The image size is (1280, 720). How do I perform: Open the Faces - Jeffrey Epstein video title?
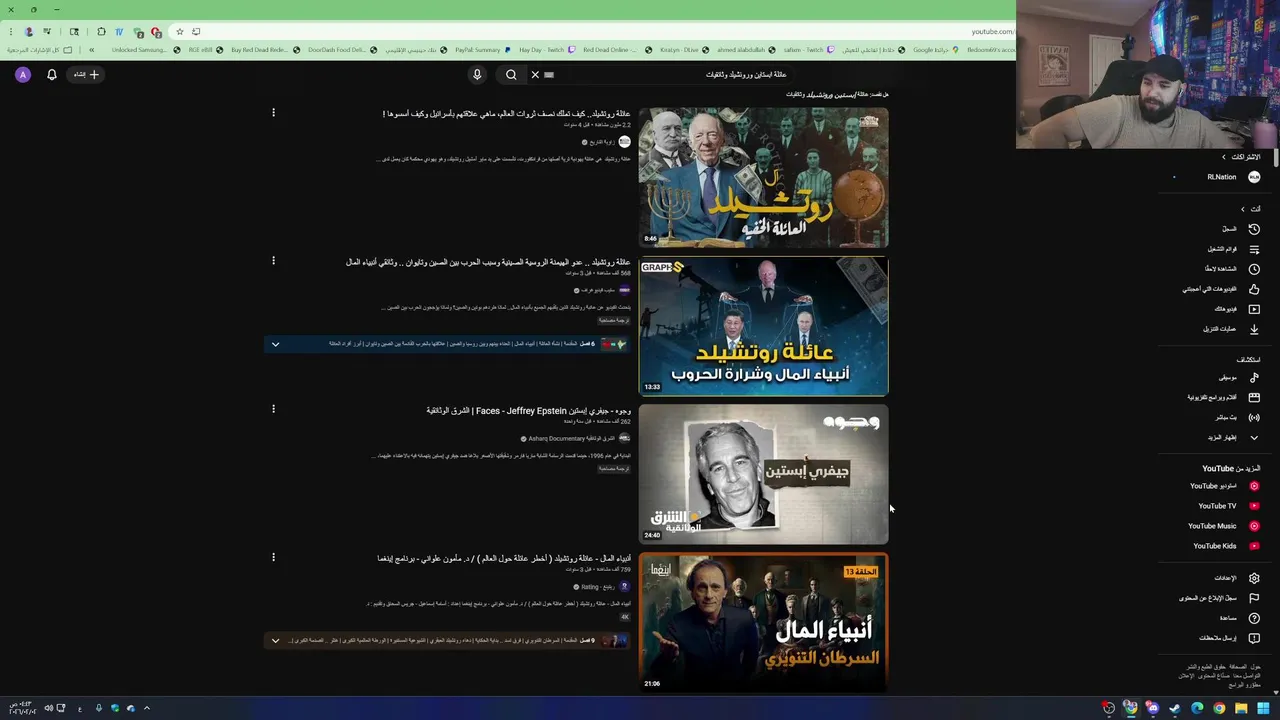point(529,411)
